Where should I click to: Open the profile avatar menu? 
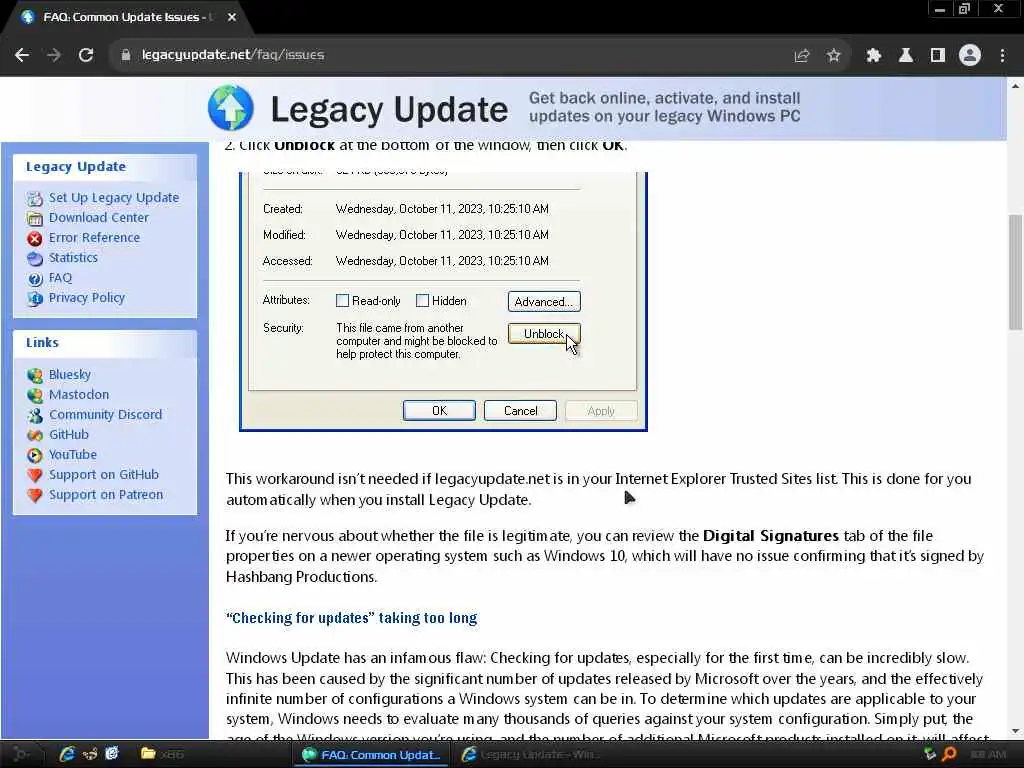(970, 56)
